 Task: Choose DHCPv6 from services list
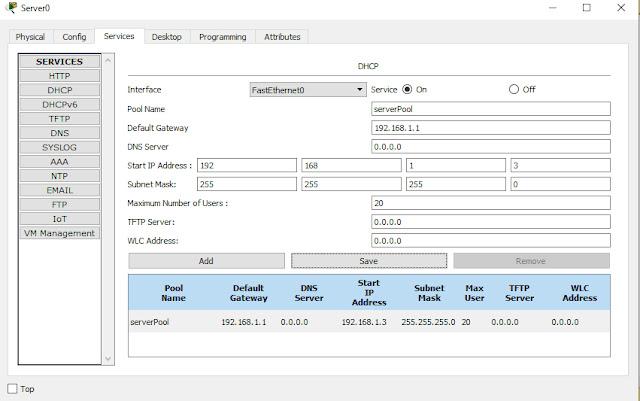(x=60, y=105)
